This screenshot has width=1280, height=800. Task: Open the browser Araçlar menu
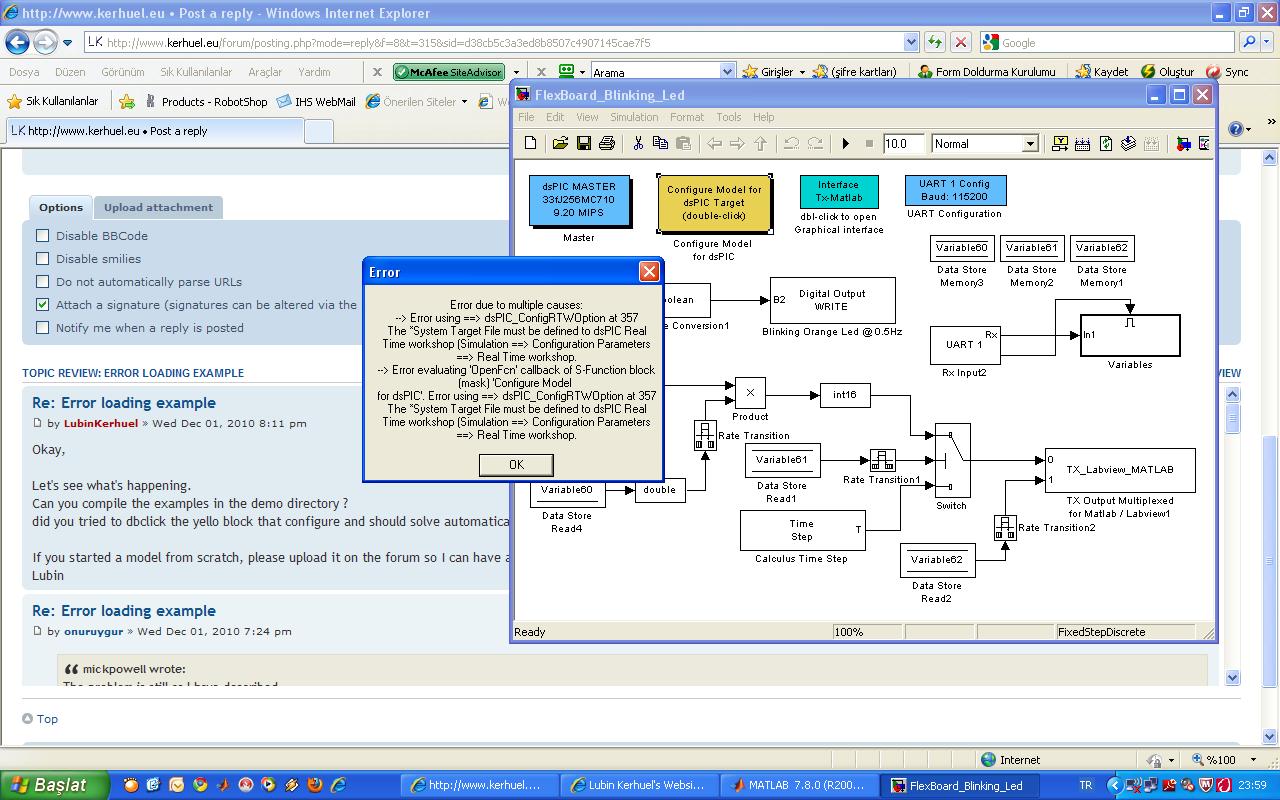coord(265,72)
